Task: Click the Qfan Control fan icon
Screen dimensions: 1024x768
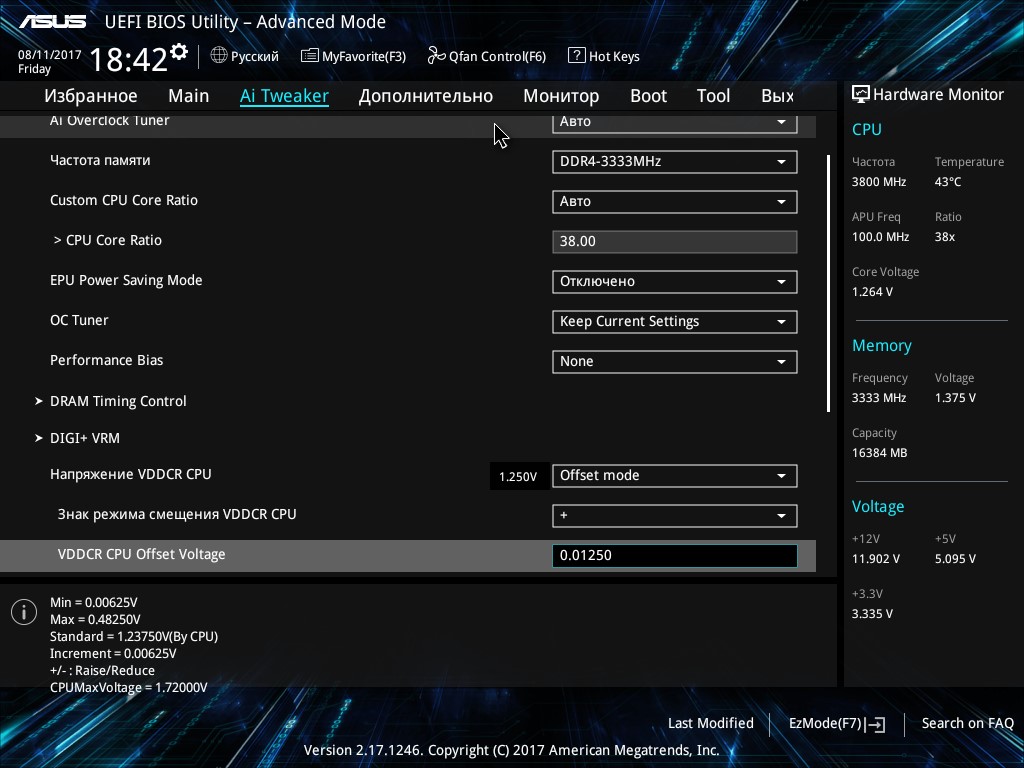Action: [436, 56]
